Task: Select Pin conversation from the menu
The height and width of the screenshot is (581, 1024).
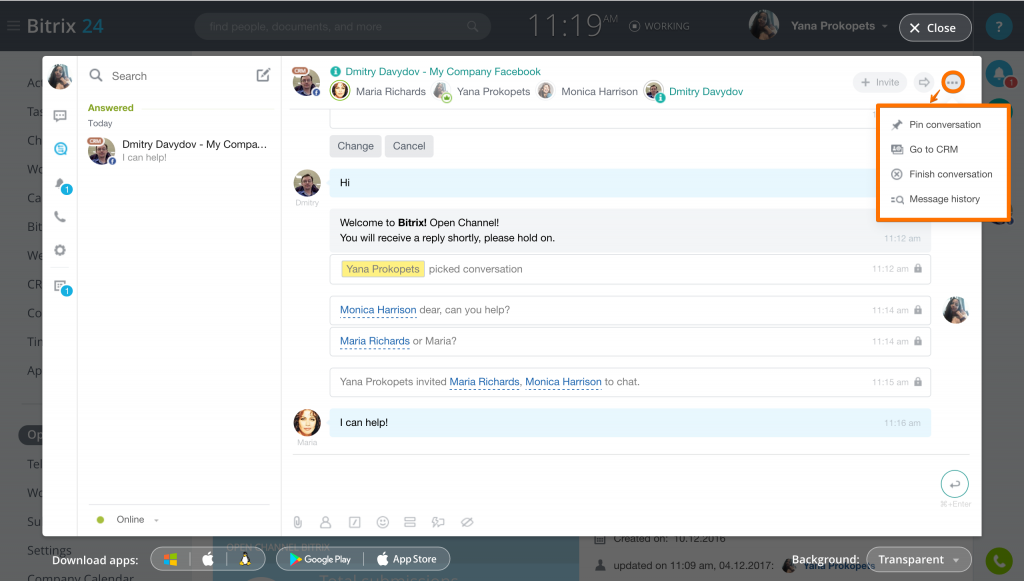Action: click(943, 125)
